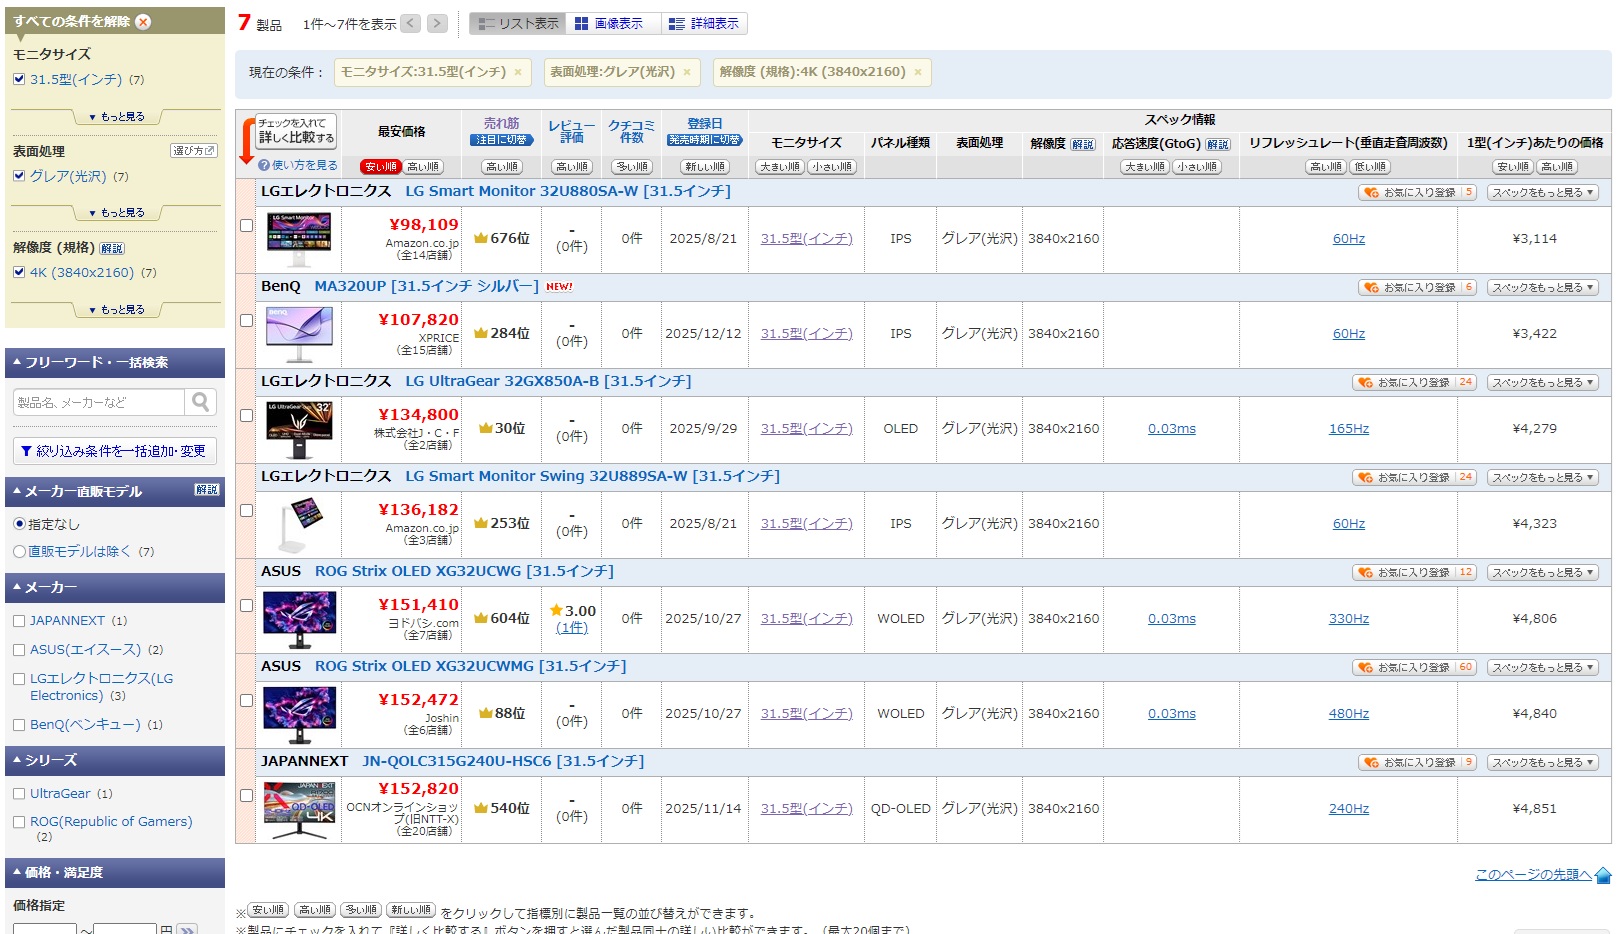The image size is (1622, 934).
Task: Remove the モニタサイズ:31.5型 filter tag
Action: tap(518, 72)
